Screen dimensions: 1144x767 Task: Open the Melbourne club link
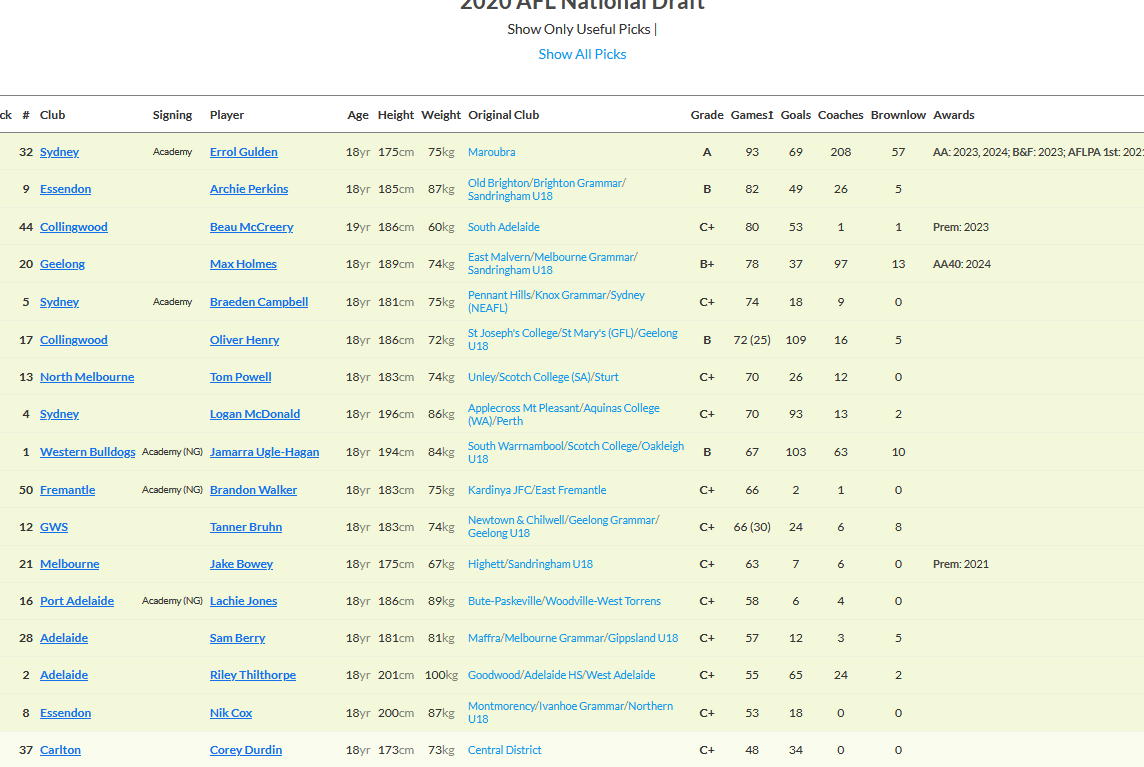69,564
